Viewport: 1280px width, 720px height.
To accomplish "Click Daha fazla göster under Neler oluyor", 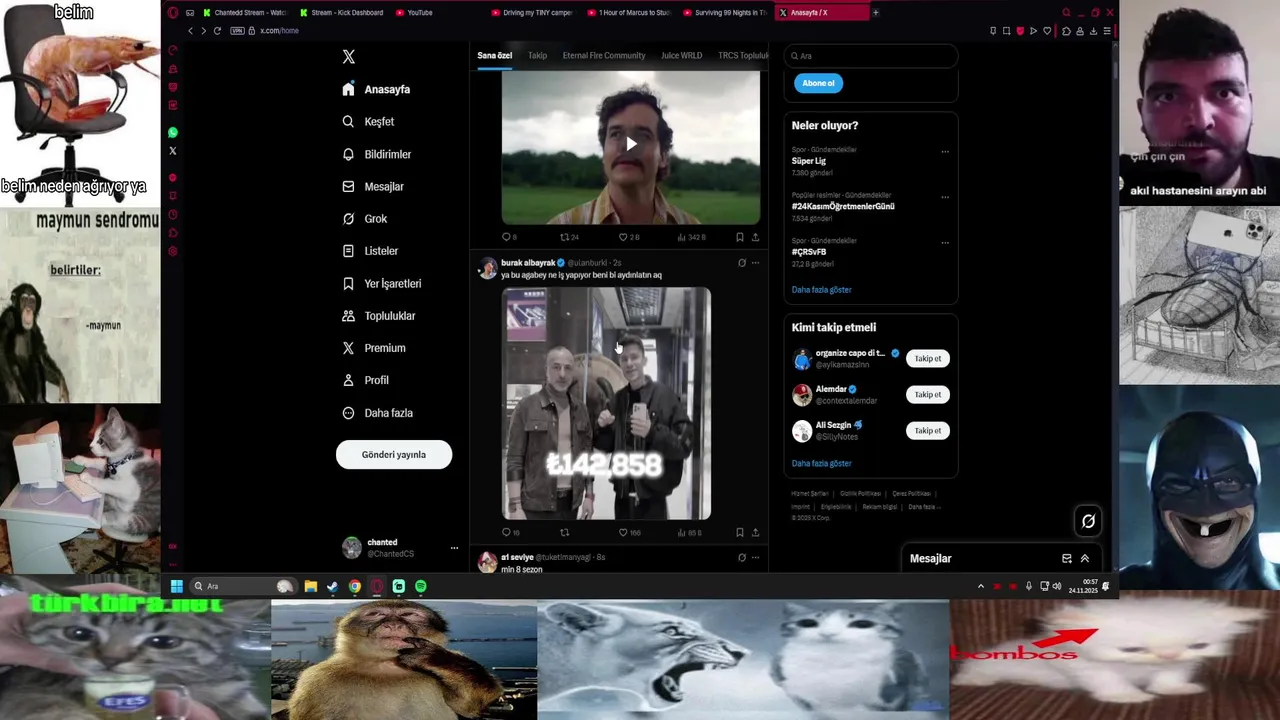I will tap(822, 290).
